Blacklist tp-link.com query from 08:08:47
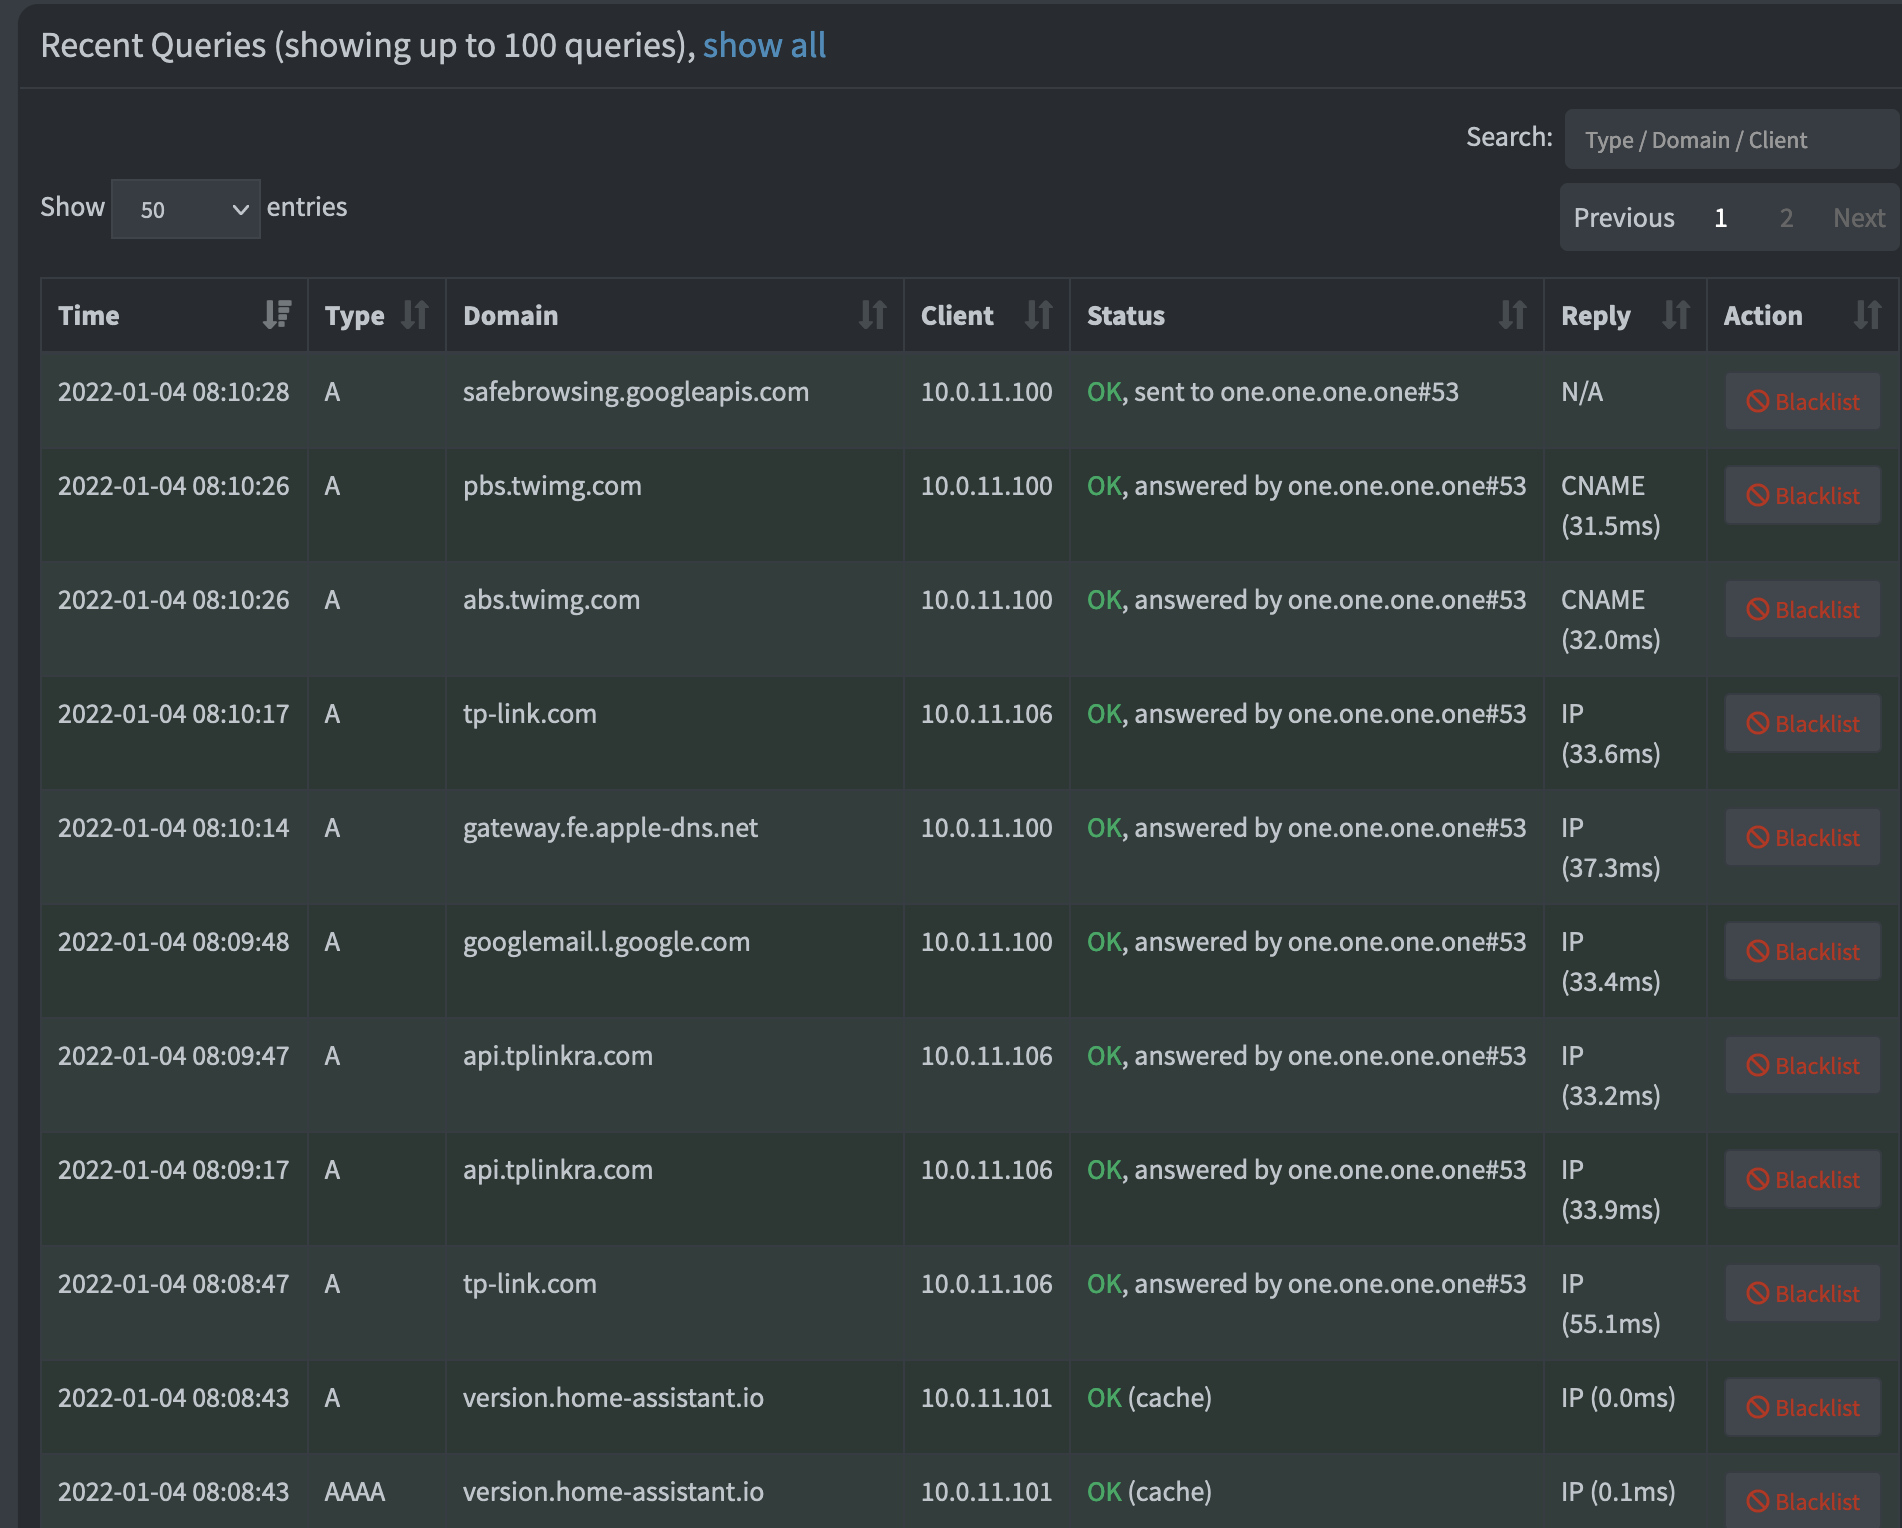The height and width of the screenshot is (1528, 1902). tap(1803, 1293)
